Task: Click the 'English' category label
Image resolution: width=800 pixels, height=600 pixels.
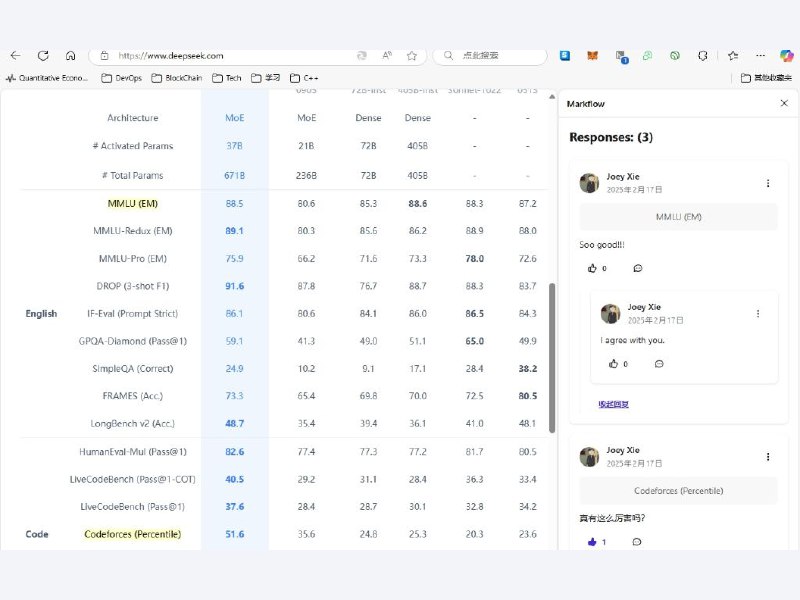Action: [x=41, y=314]
